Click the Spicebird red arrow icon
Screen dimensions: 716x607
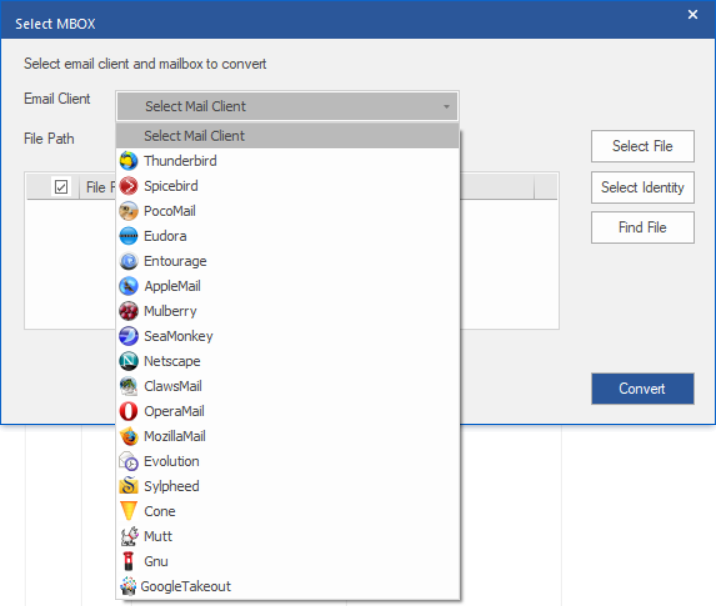click(128, 186)
